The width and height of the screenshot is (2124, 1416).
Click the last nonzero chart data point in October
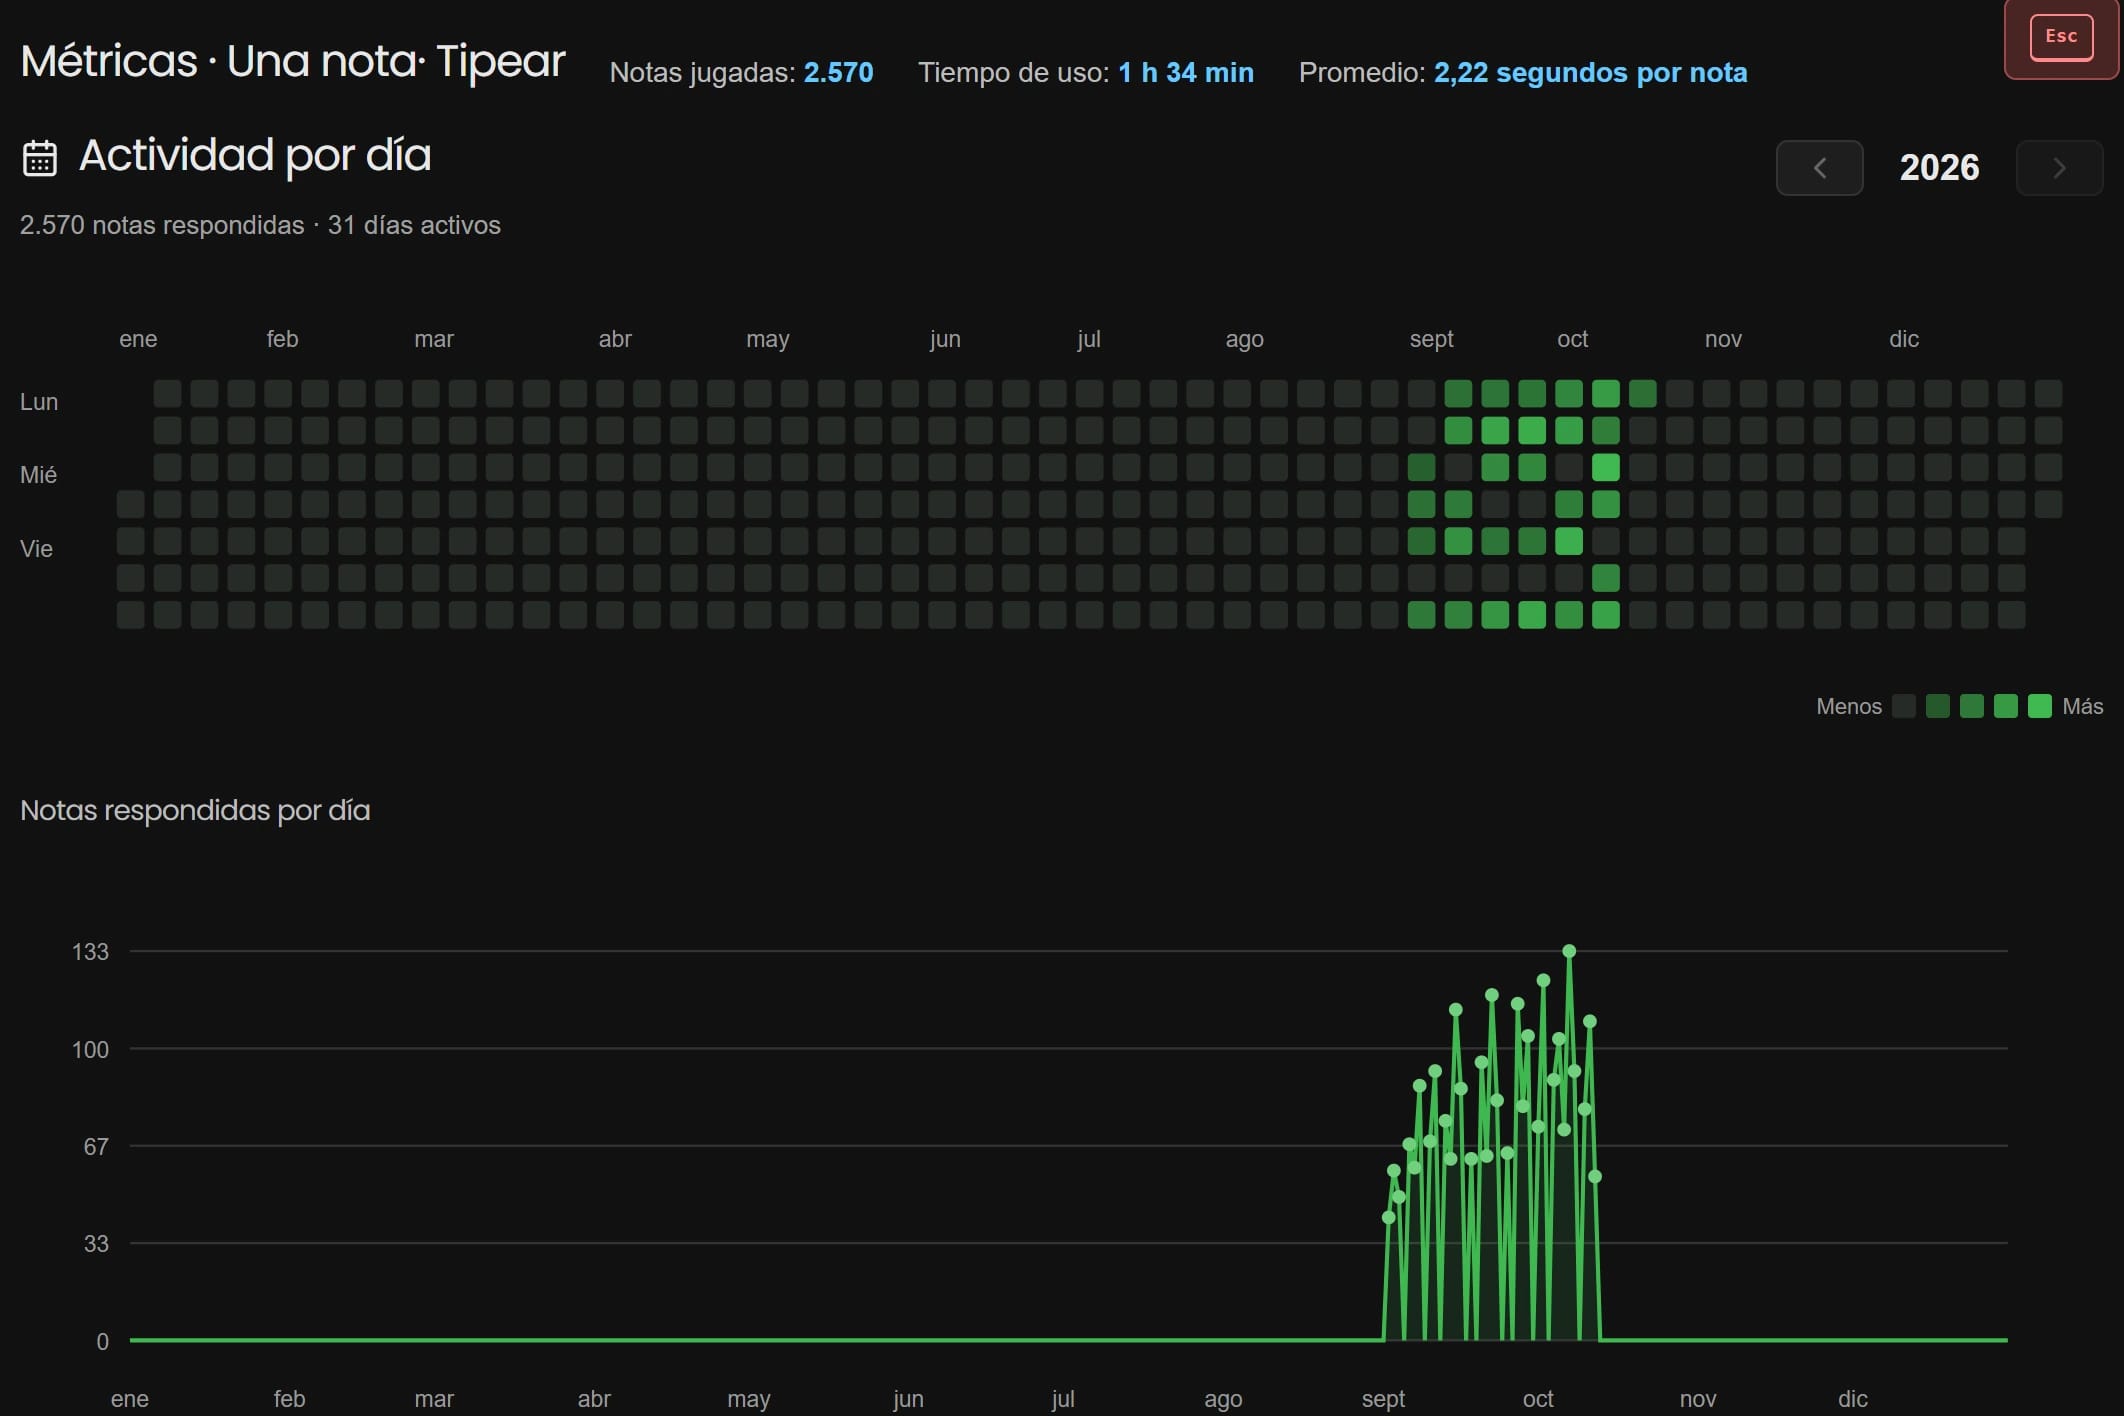point(1595,1176)
